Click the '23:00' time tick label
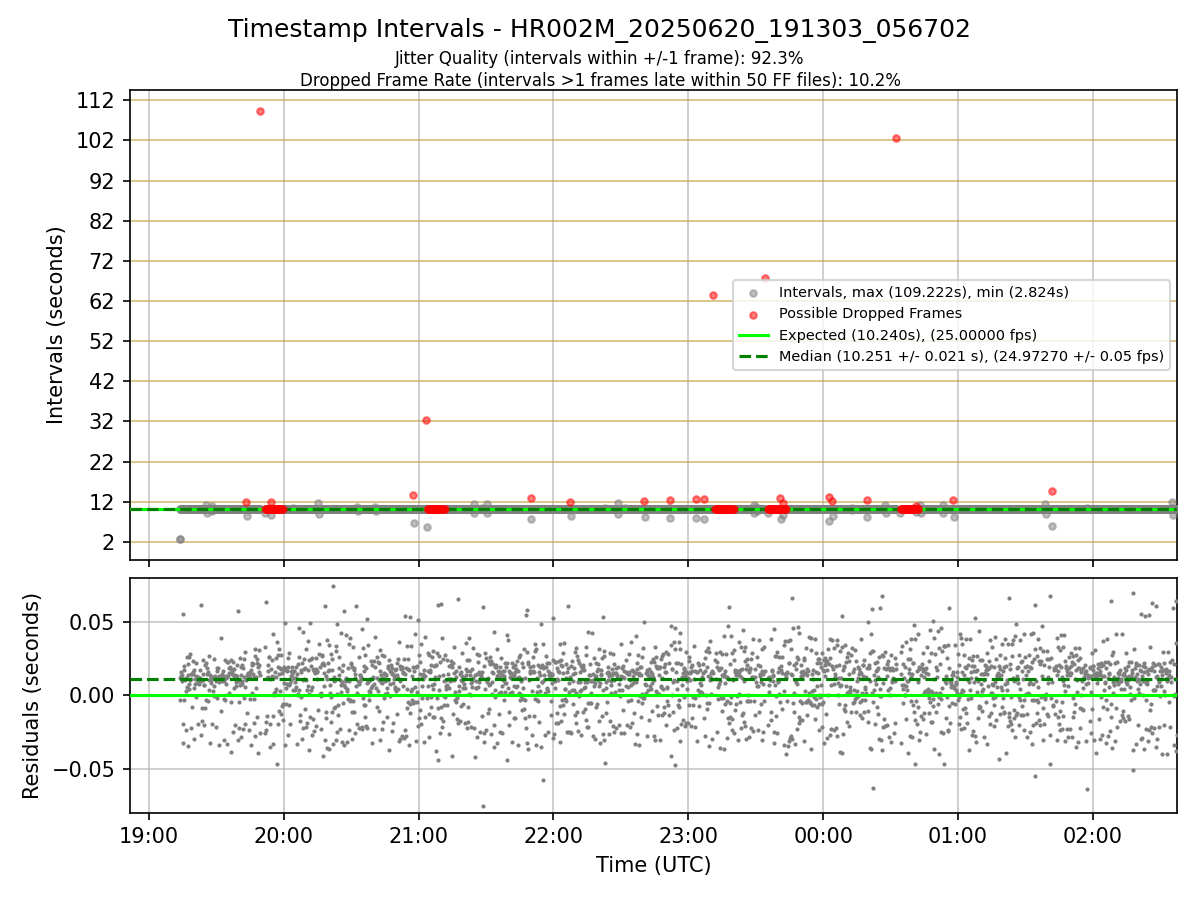Screen dimensions: 1200x900 pos(688,836)
